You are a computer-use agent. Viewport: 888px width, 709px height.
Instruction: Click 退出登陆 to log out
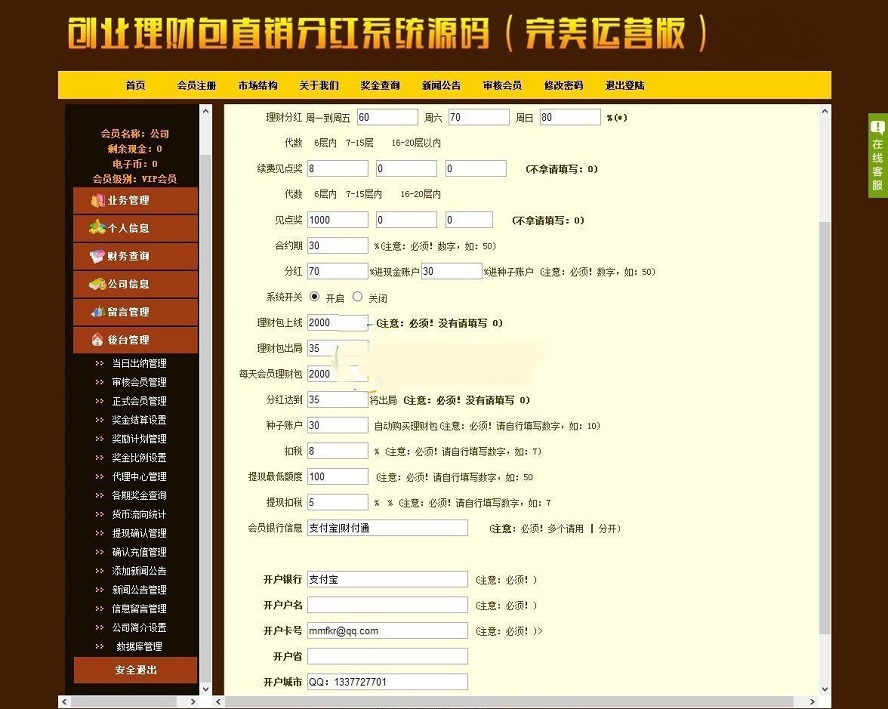point(624,86)
